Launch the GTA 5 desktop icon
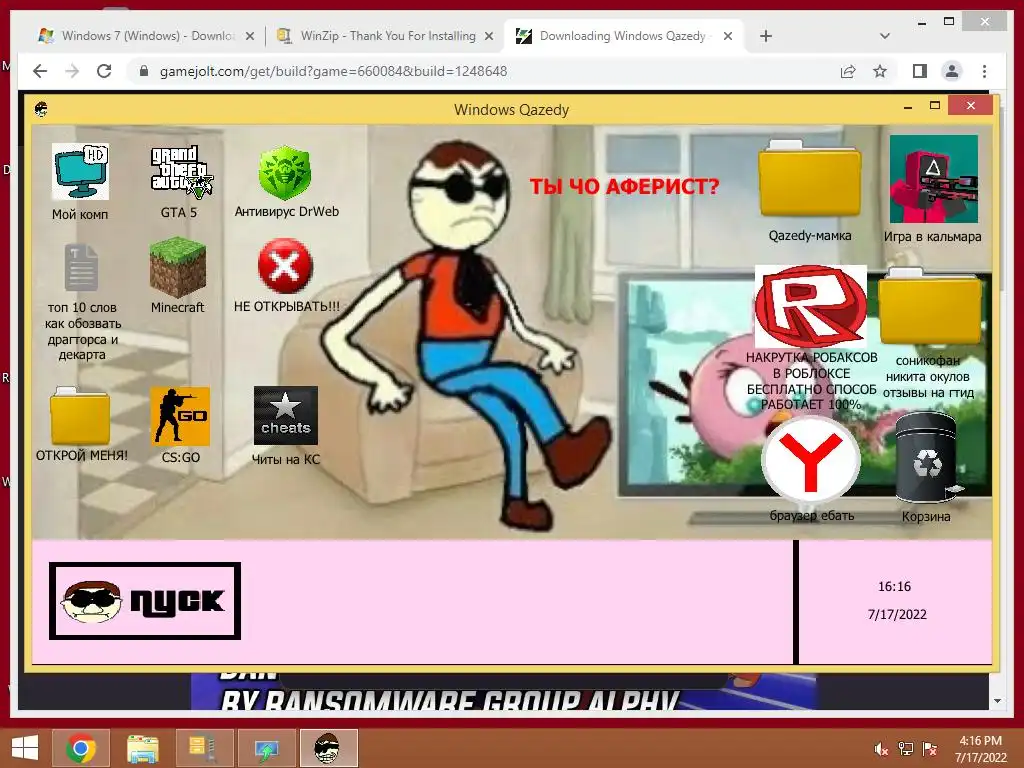 point(181,171)
